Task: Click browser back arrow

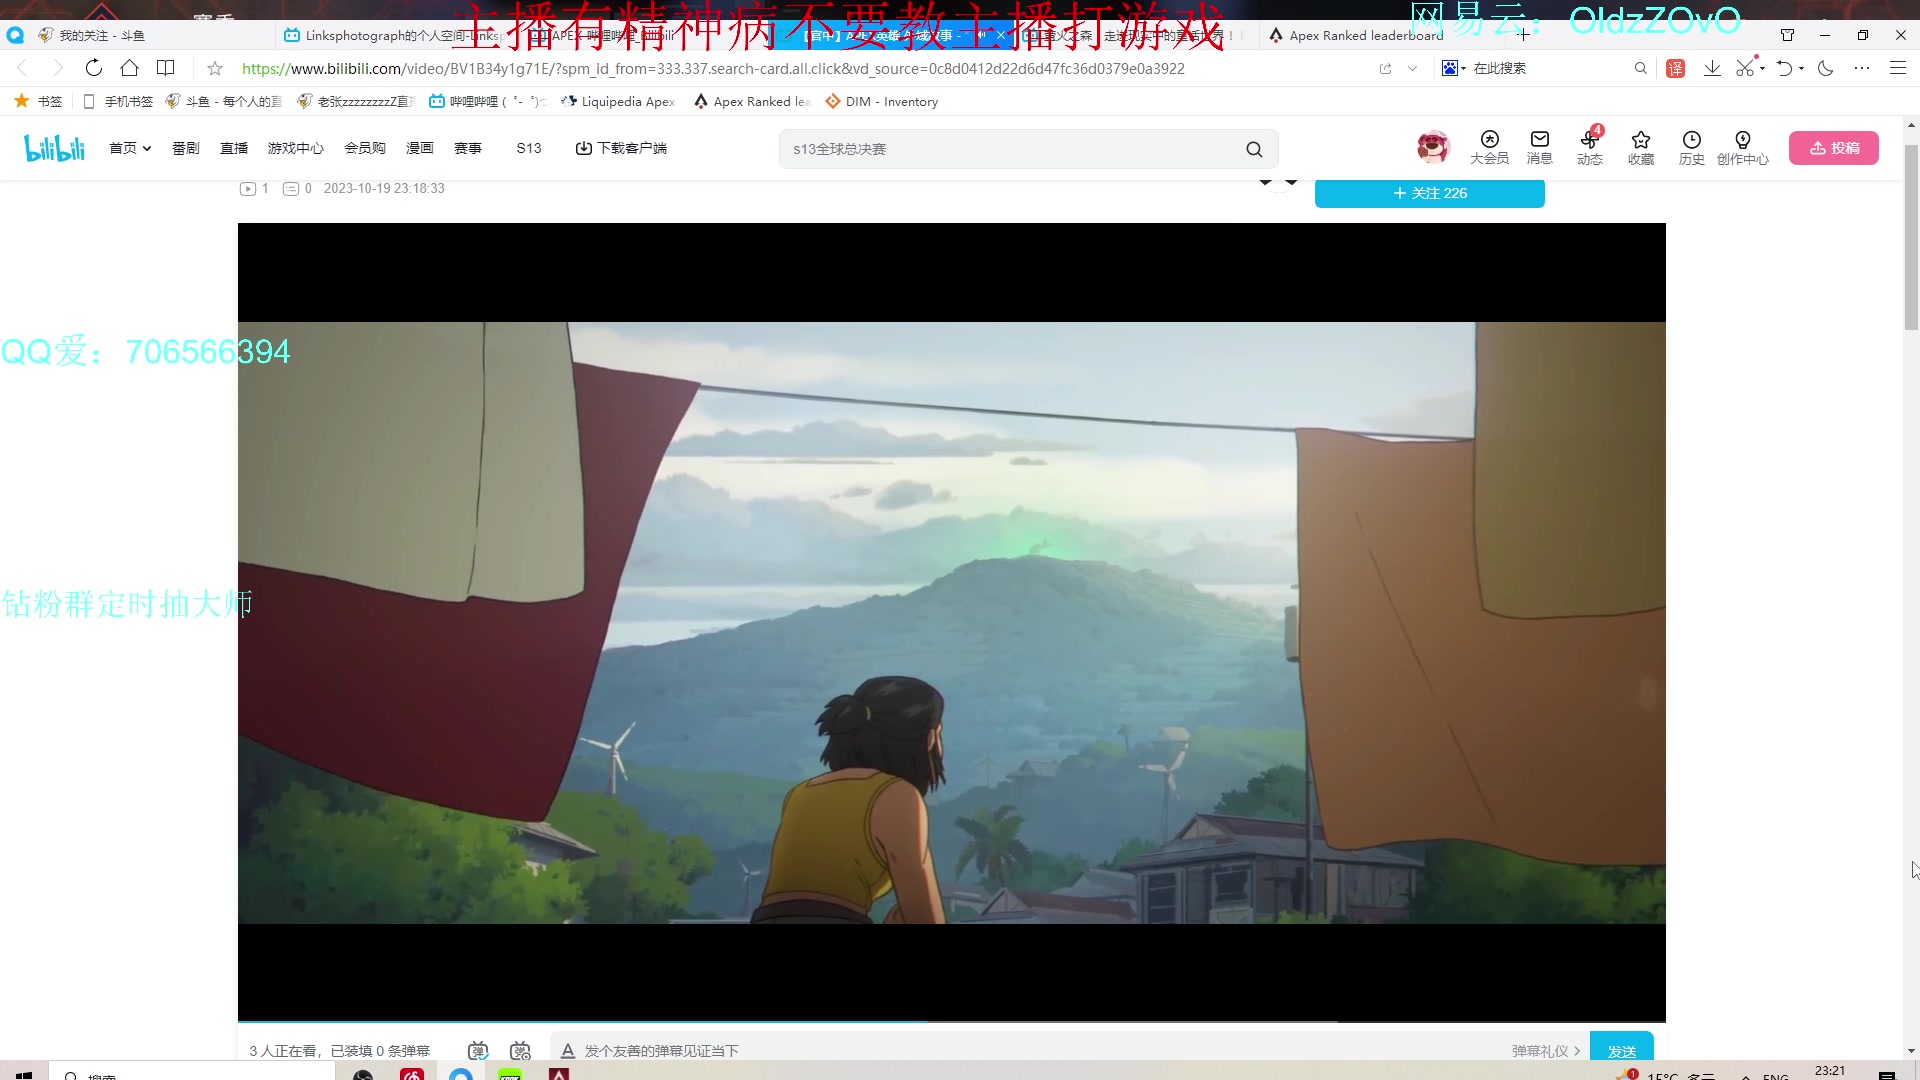Action: click(22, 68)
